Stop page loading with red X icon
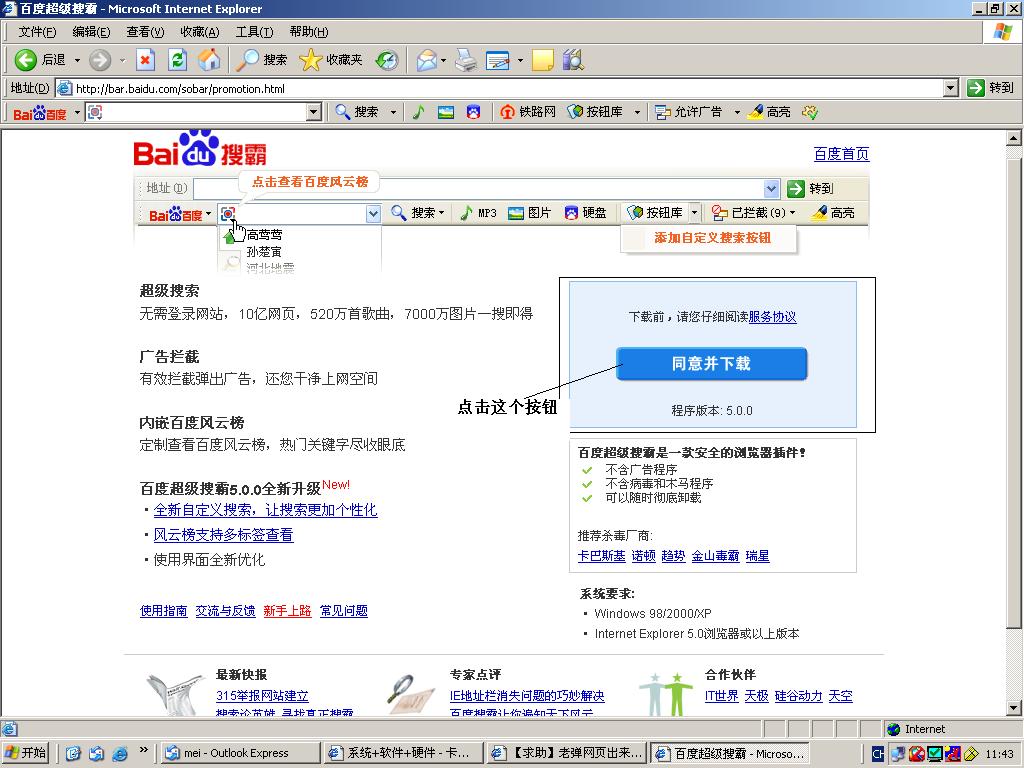This screenshot has width=1024, height=768. point(145,60)
